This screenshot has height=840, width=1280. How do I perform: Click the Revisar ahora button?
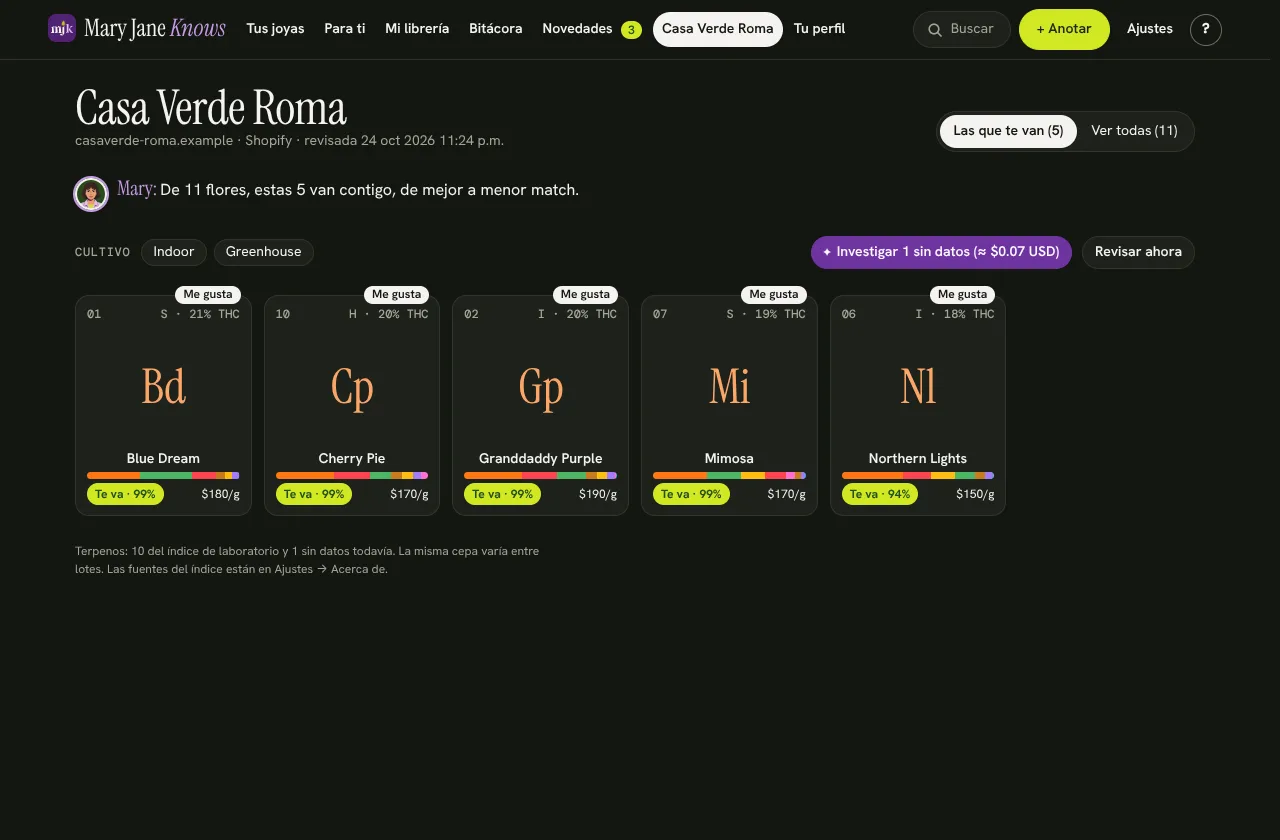coord(1138,252)
